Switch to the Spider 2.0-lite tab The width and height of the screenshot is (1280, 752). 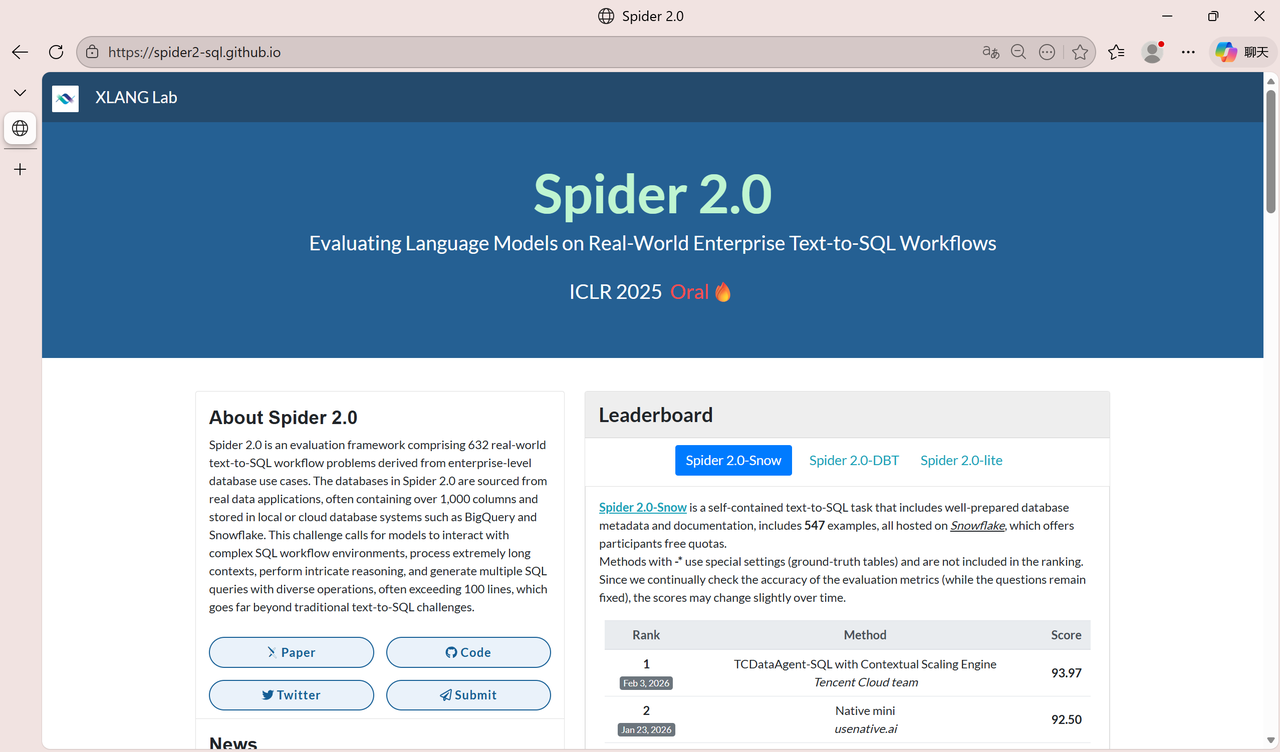[961, 460]
